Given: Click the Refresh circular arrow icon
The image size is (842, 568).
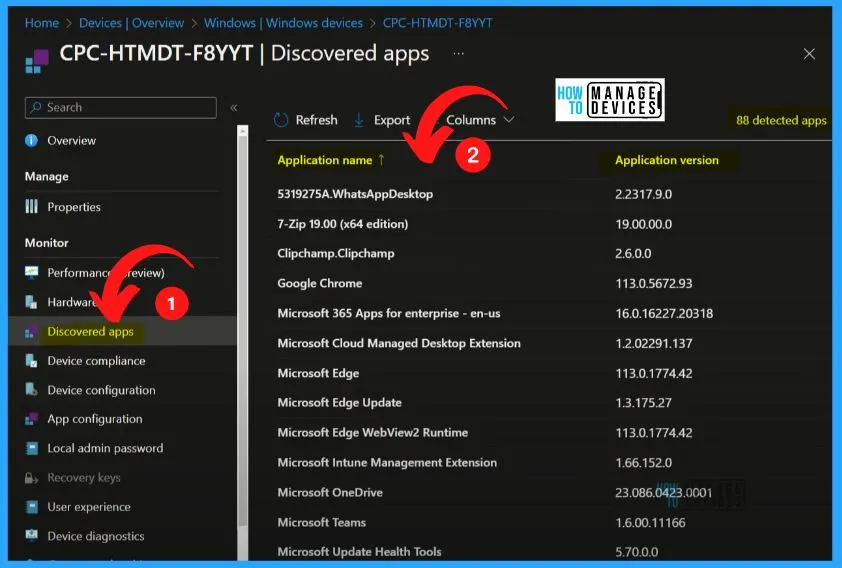Looking at the screenshot, I should point(281,120).
